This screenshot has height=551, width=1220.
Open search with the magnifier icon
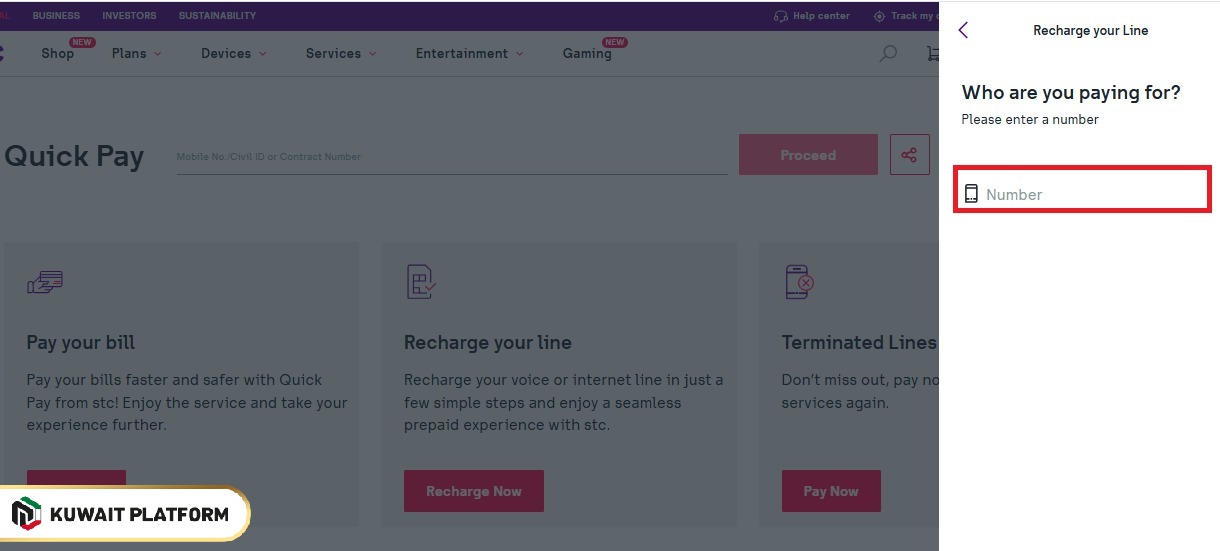[887, 54]
